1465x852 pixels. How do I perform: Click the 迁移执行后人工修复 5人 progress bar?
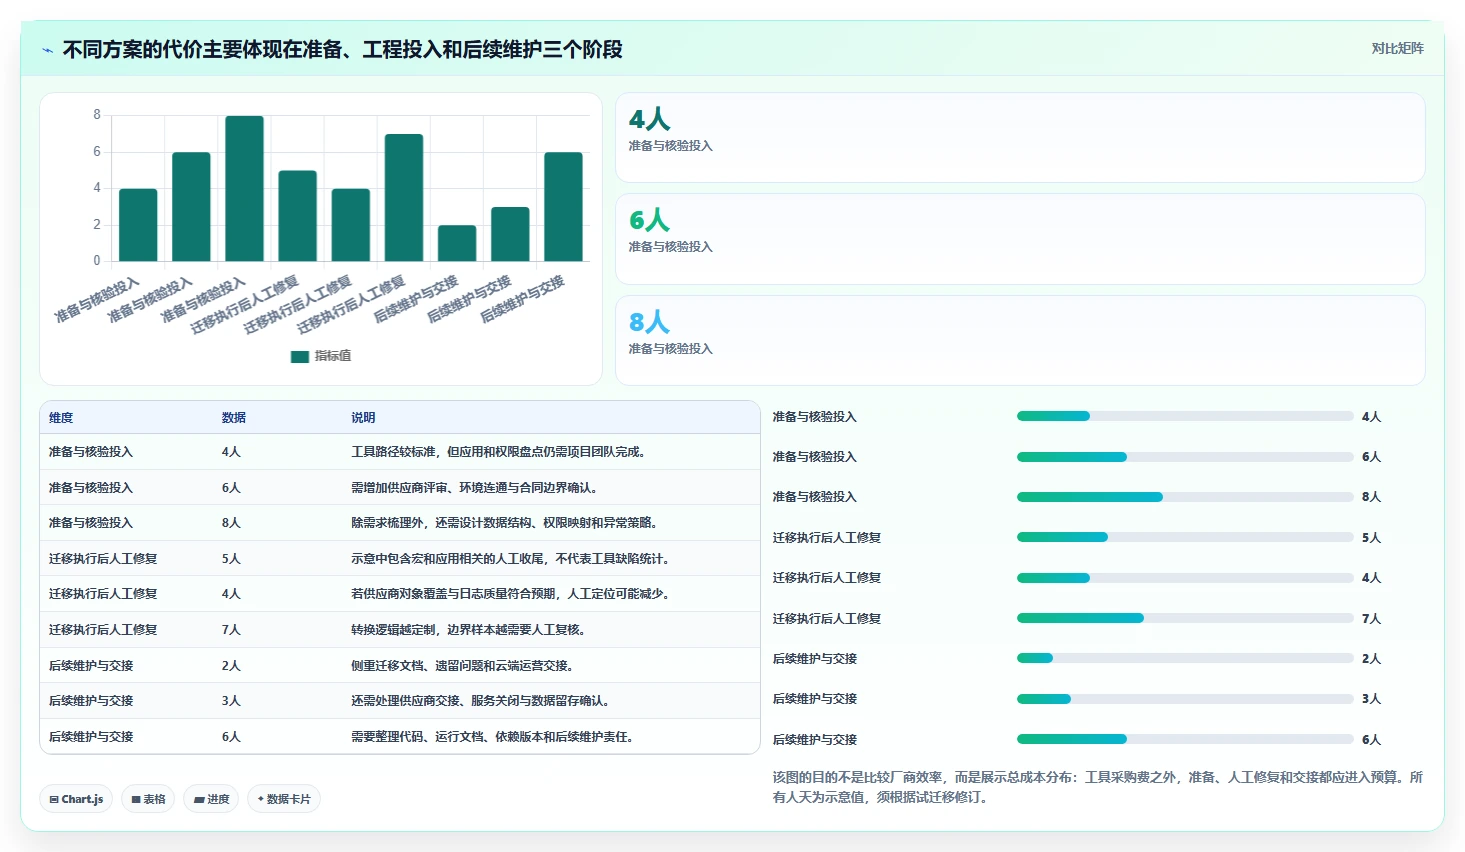1185,537
